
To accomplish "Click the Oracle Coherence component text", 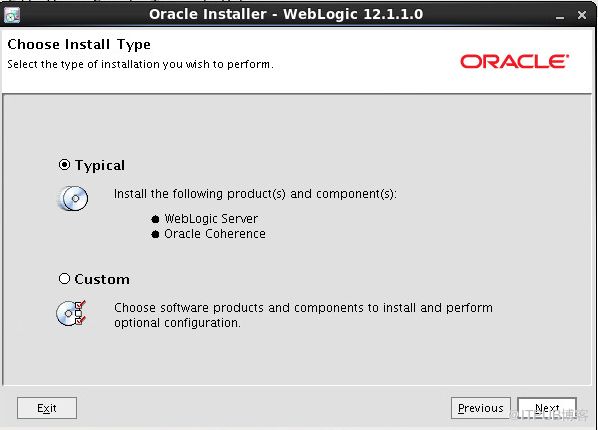I will tap(215, 234).
